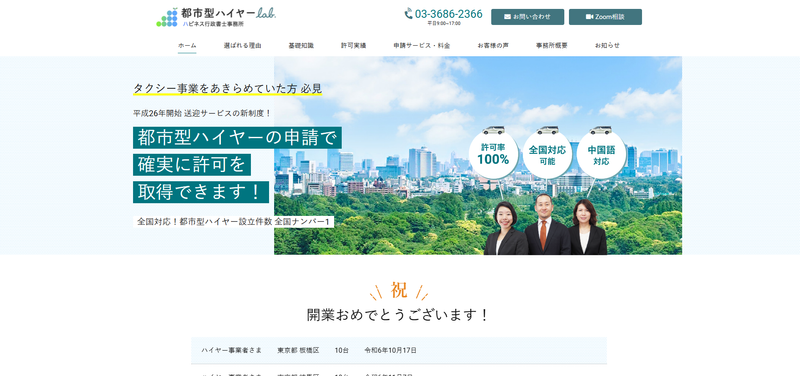800x376 pixels.
Task: Click the hero headline 都市型ハイヤーの申請で
Action: point(237,138)
